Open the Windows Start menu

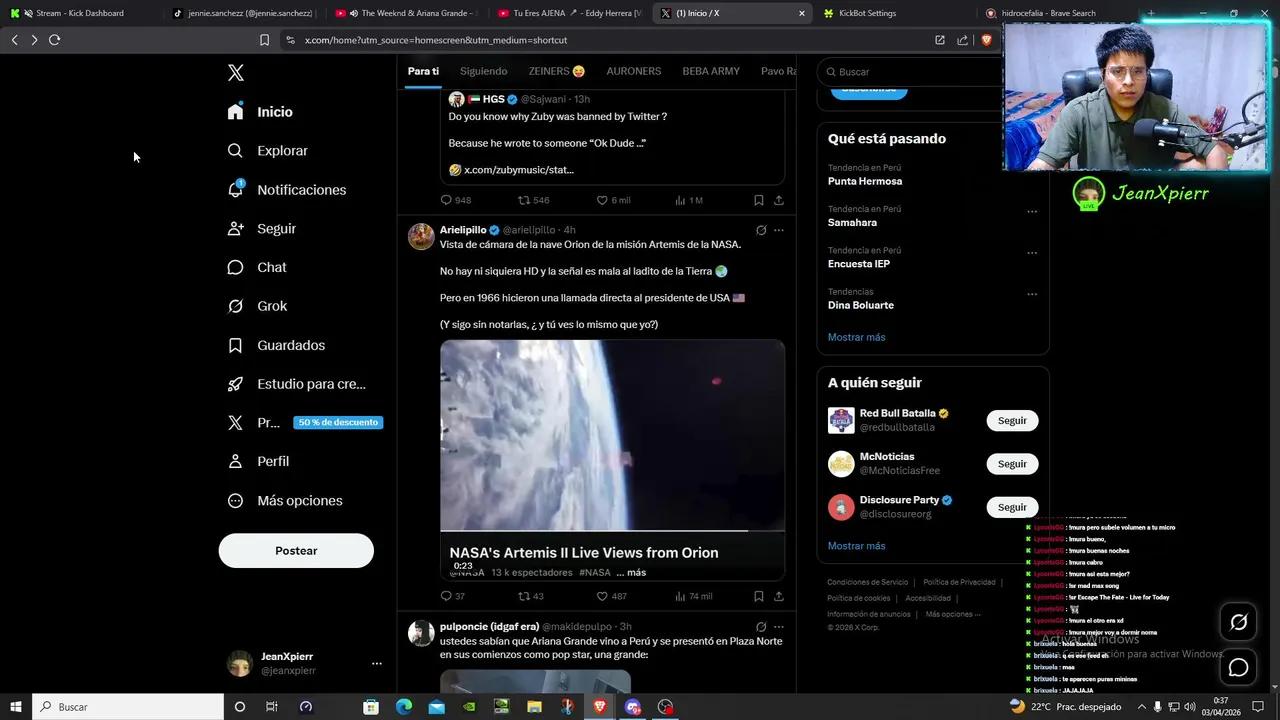(x=15, y=707)
